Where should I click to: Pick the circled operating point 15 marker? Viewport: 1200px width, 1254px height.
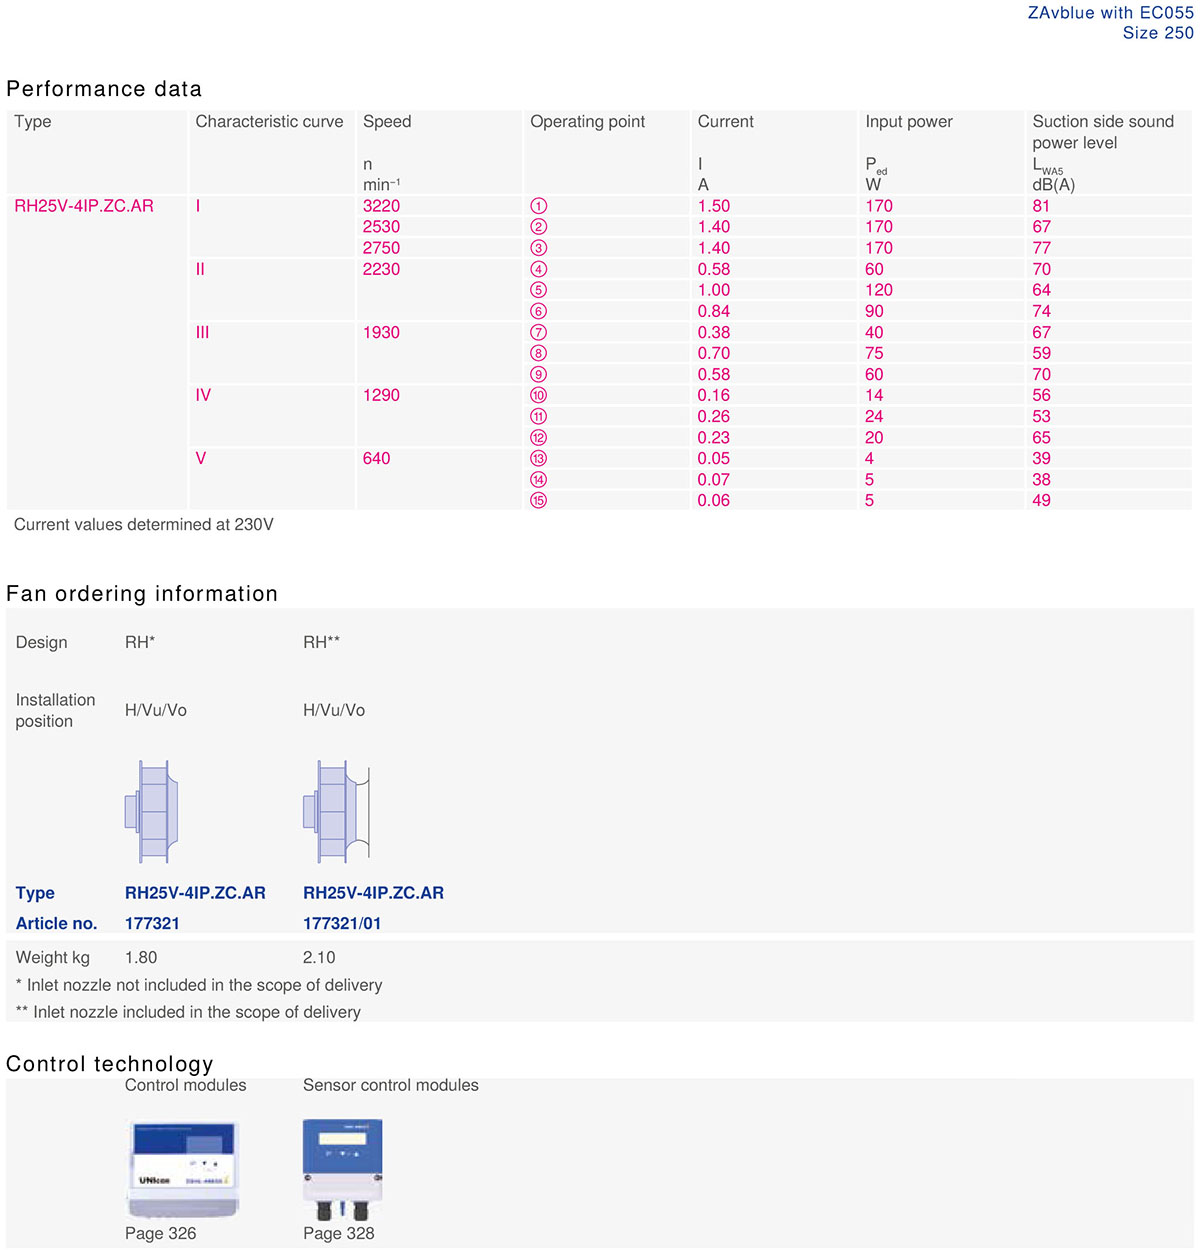[x=539, y=501]
